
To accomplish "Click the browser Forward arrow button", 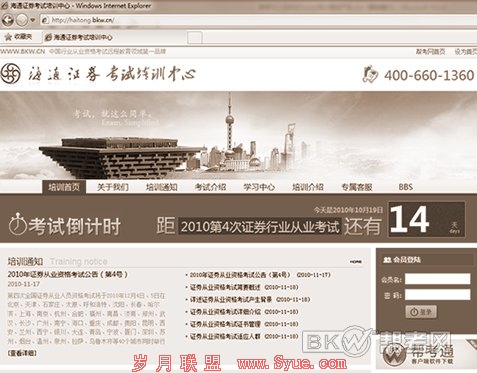I will pos(22,20).
